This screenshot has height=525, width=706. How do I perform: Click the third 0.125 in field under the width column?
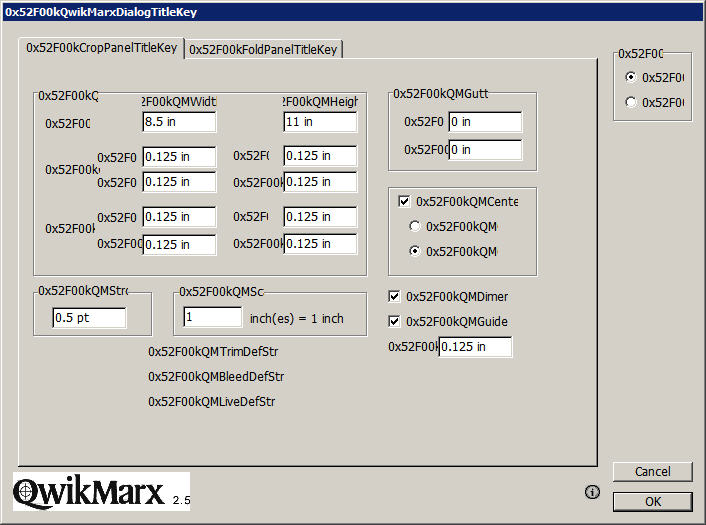[x=179, y=217]
